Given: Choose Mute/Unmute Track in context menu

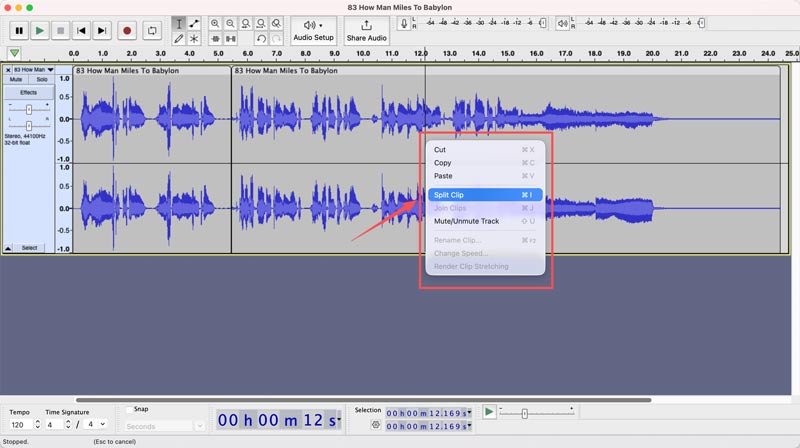Looking at the screenshot, I should pyautogui.click(x=484, y=221).
